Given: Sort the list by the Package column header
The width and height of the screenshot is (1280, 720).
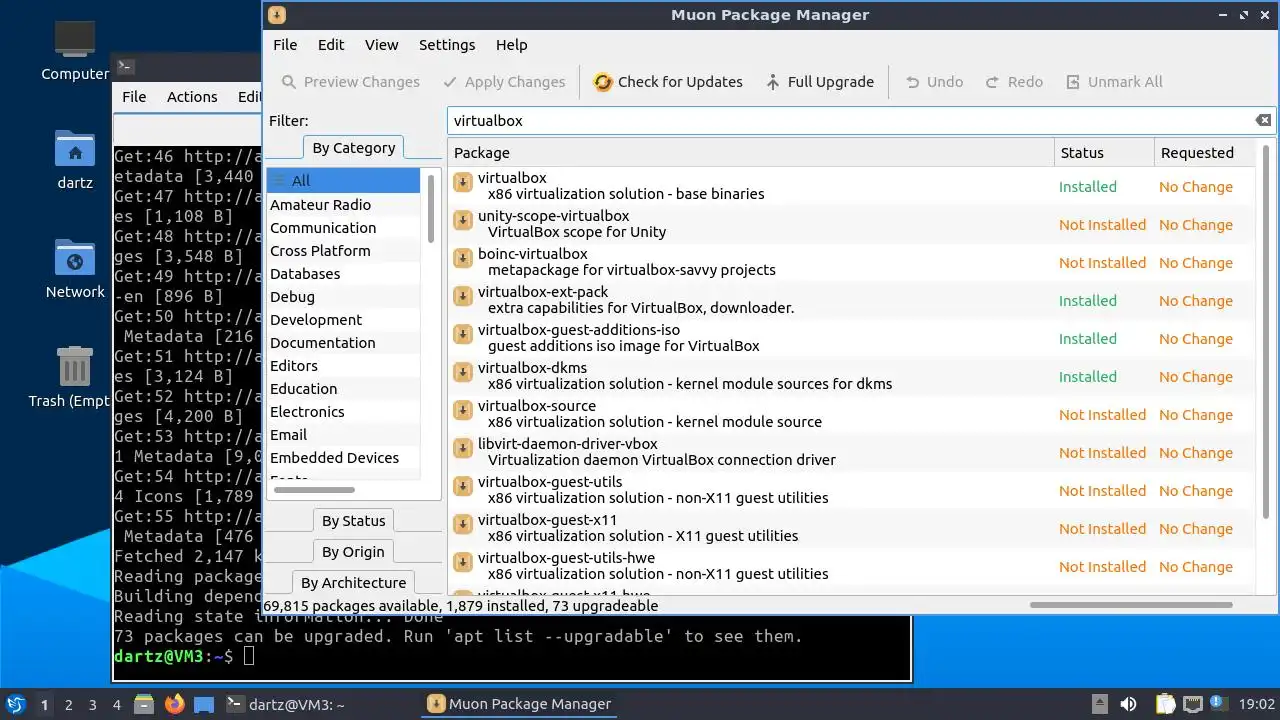Looking at the screenshot, I should tap(751, 153).
